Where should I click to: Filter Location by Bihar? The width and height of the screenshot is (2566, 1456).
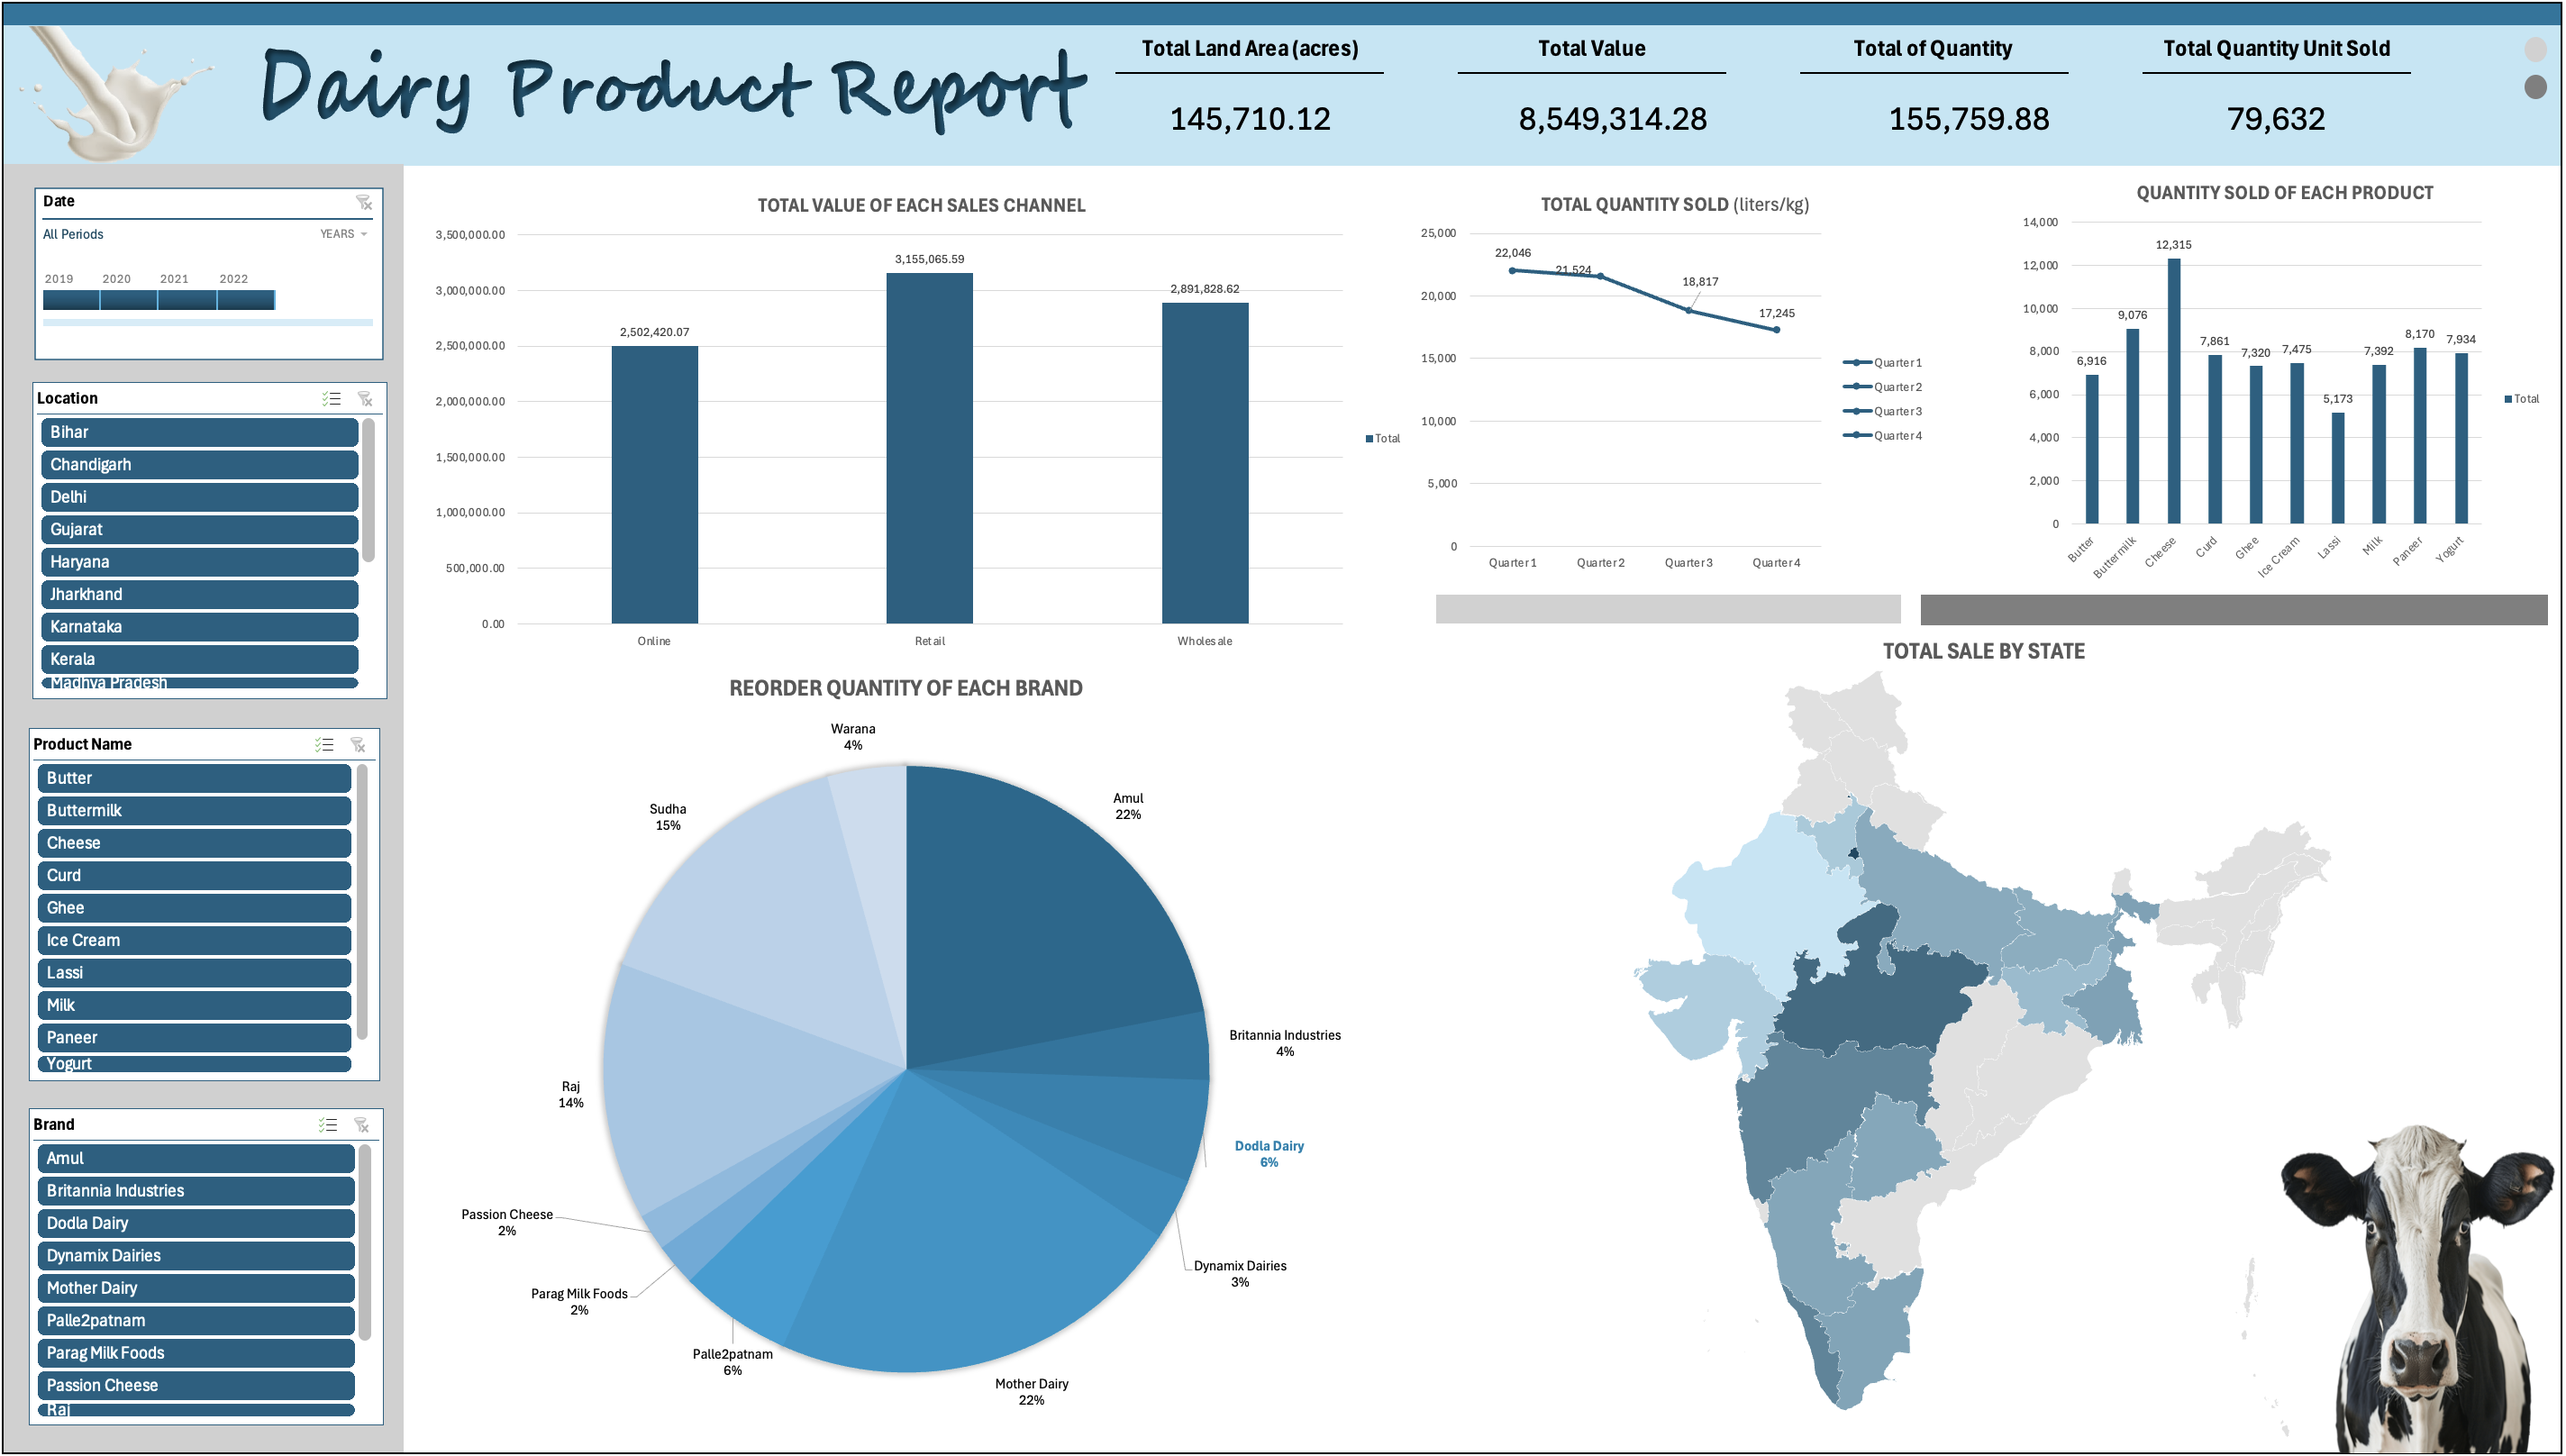(x=199, y=433)
